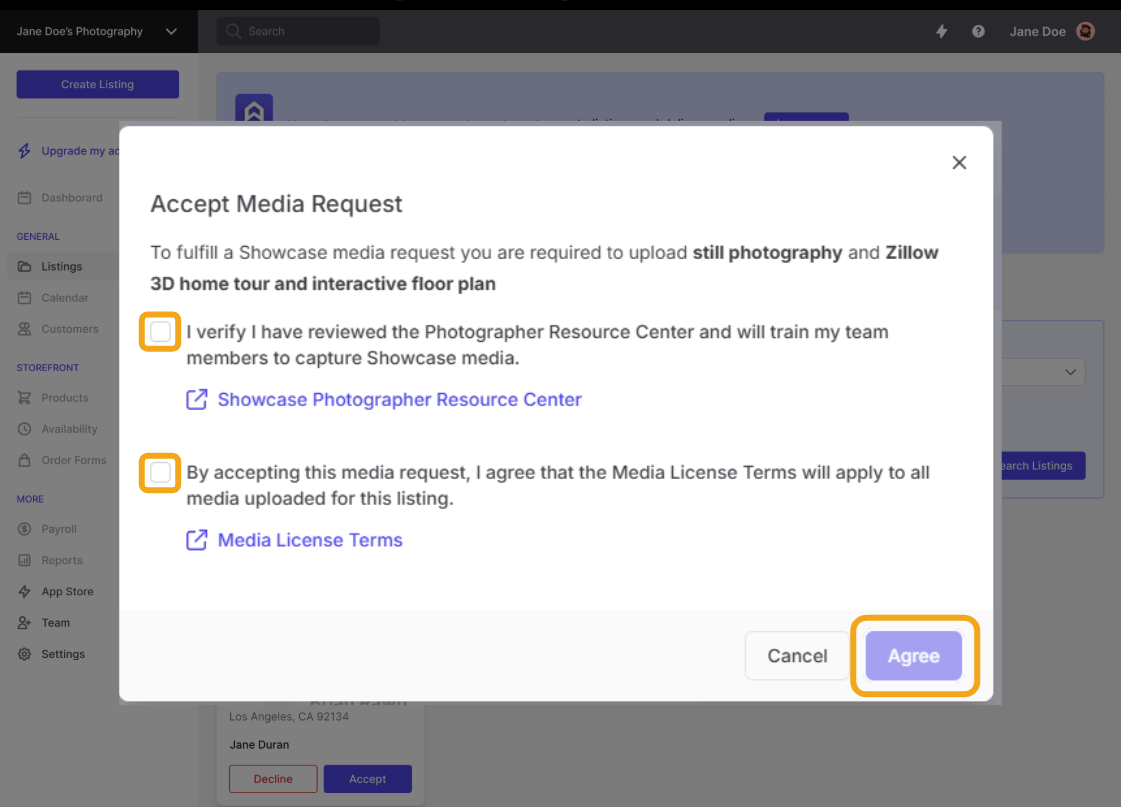Click the Search input field
Screen dimensions: 1121x807
pyautogui.click(x=298, y=31)
